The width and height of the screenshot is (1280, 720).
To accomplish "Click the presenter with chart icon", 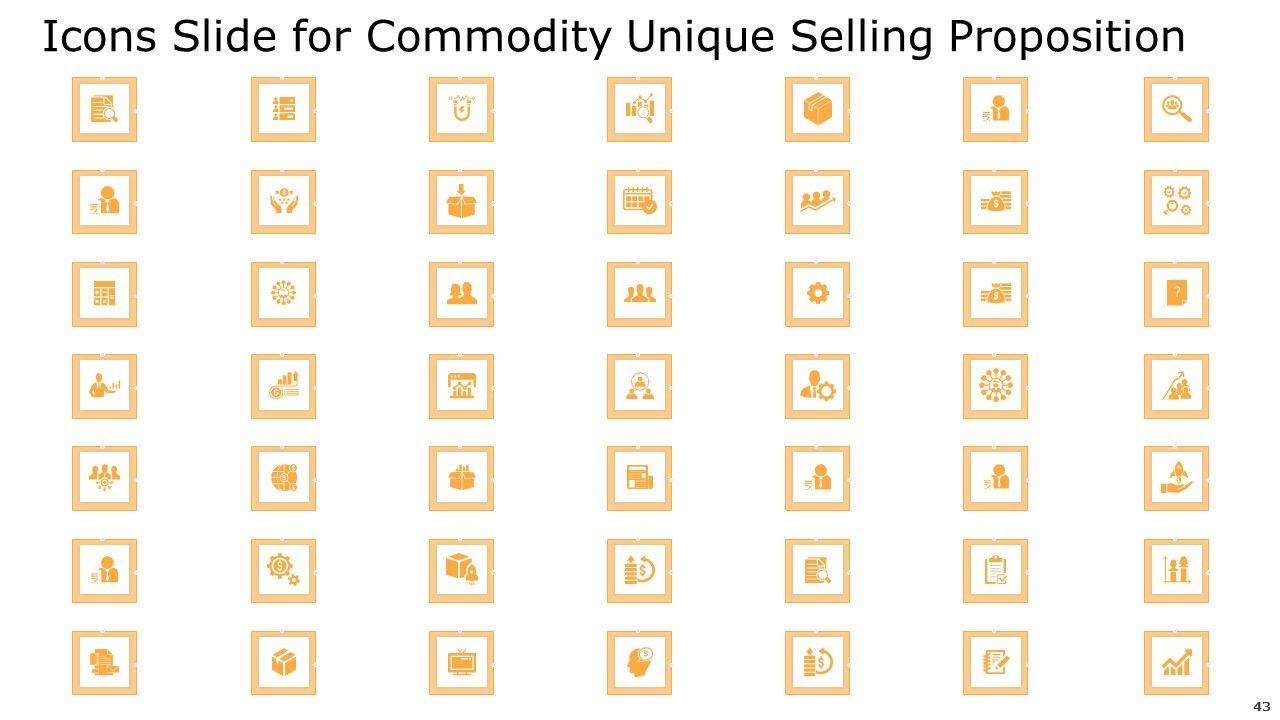I will click(x=104, y=386).
